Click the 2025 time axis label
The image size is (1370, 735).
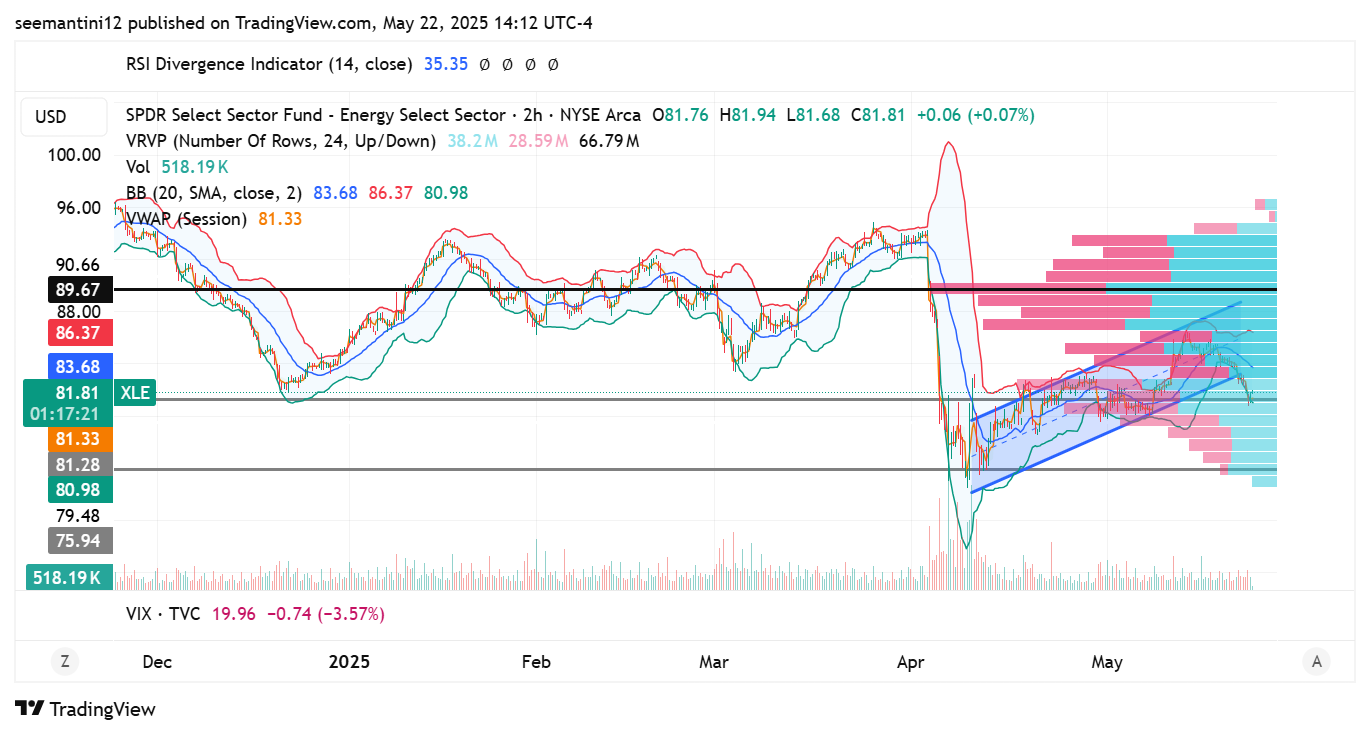tap(349, 662)
